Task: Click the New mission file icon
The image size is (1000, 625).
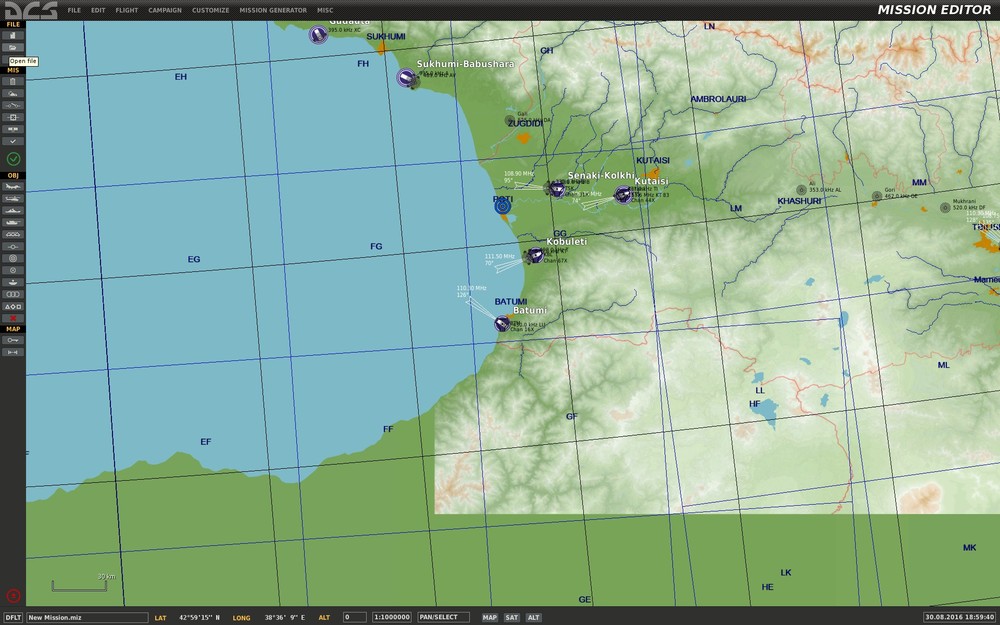Action: click(x=13, y=35)
